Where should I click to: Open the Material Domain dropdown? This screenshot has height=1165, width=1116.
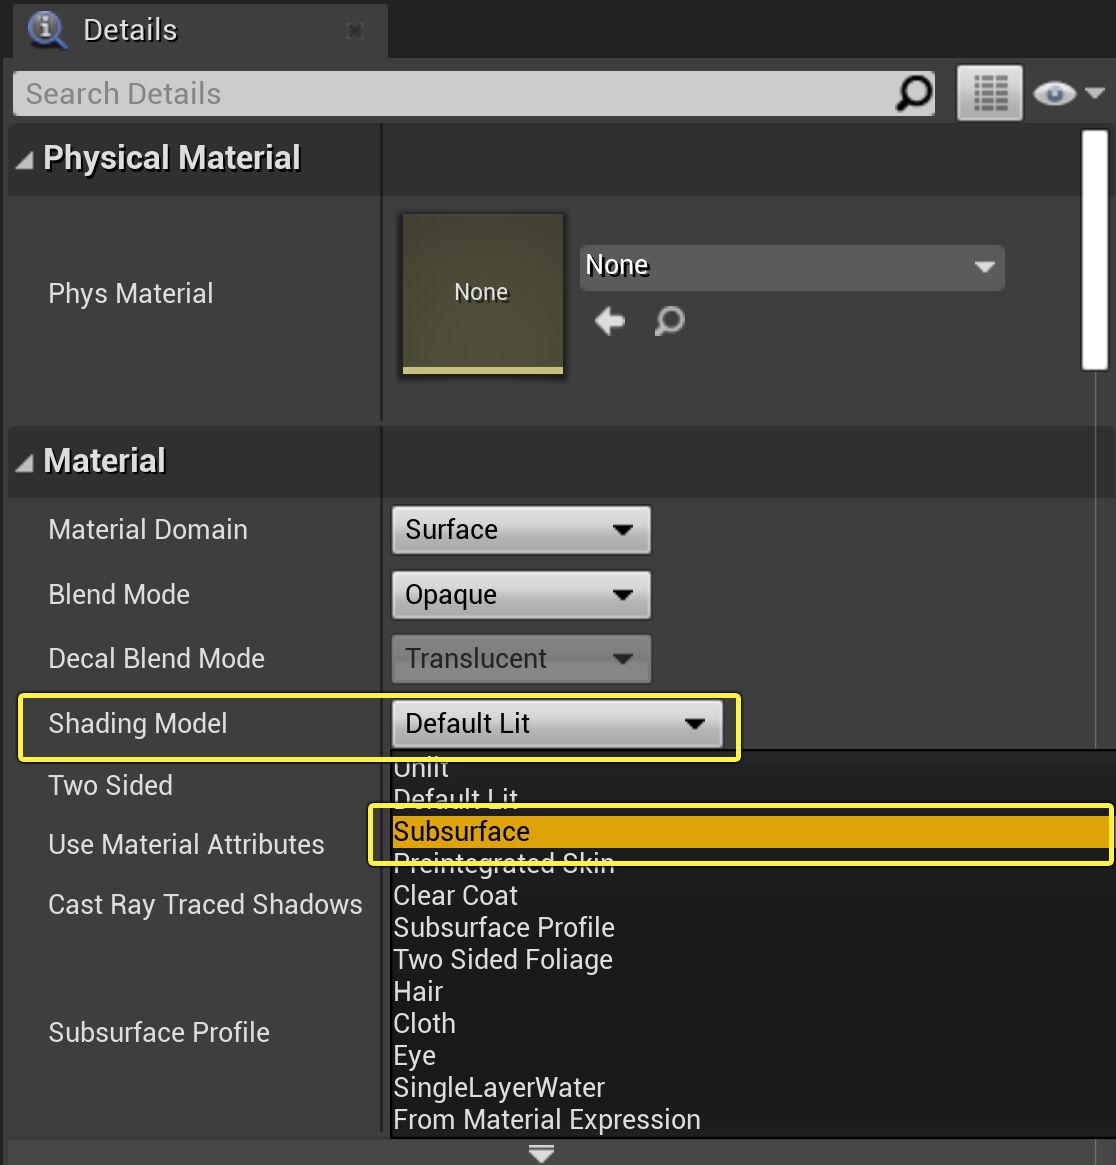[520, 530]
